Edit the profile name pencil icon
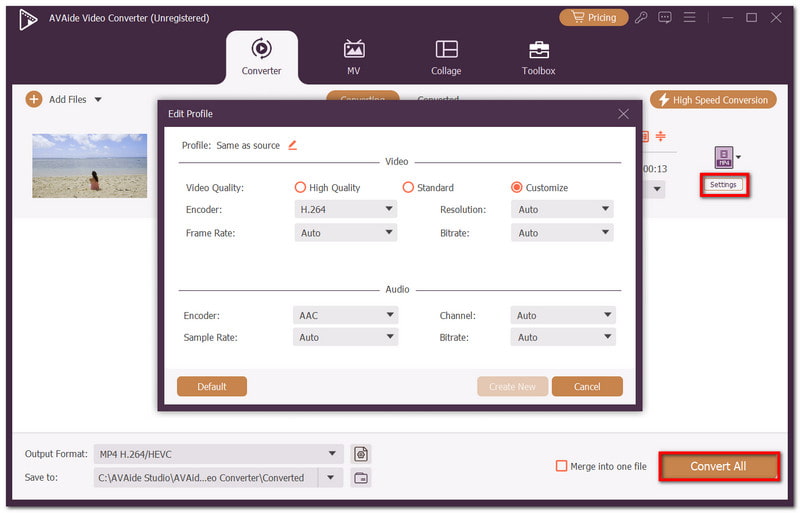 coord(292,145)
